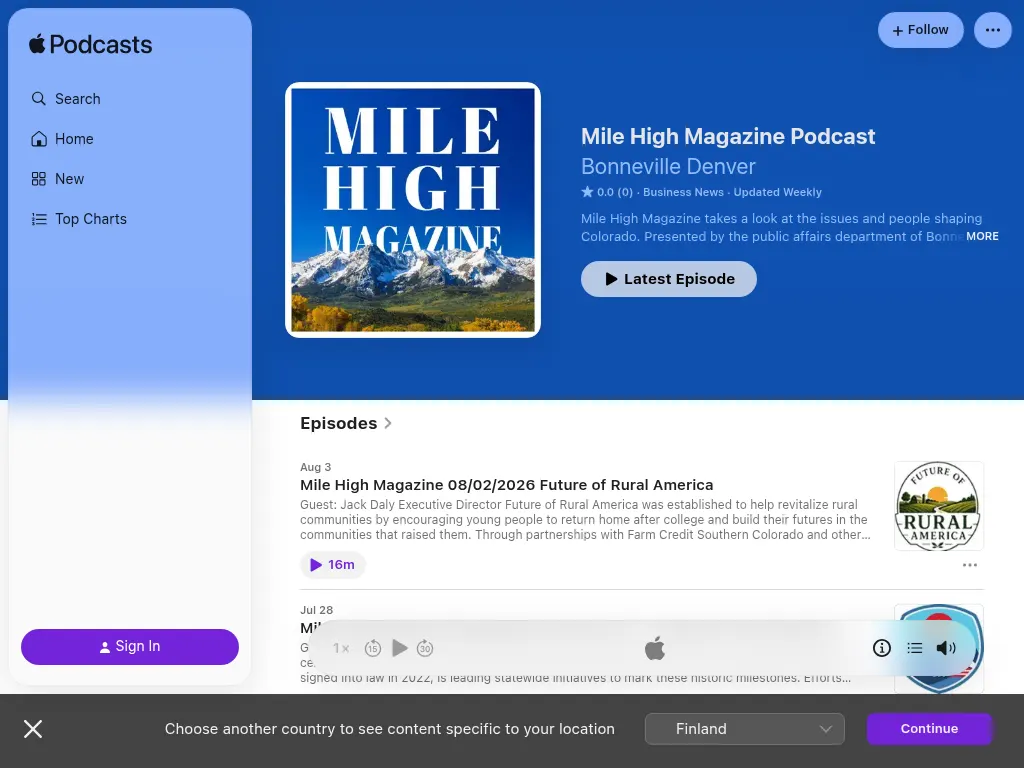Open options for the Aug 3 episode

click(x=970, y=565)
